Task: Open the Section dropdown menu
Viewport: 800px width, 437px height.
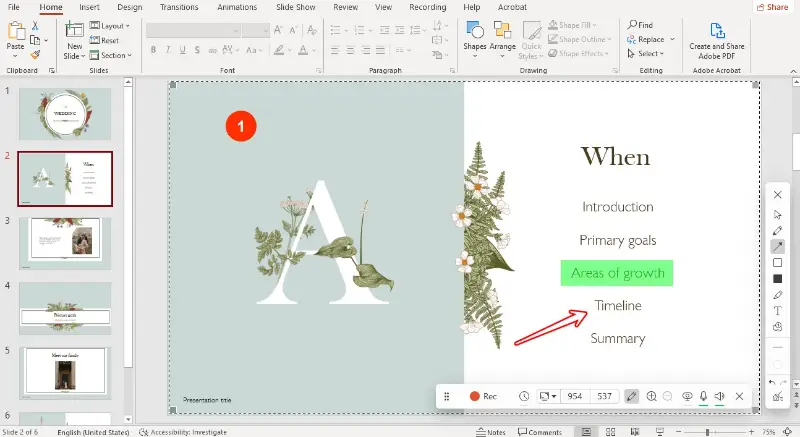Action: coord(111,55)
